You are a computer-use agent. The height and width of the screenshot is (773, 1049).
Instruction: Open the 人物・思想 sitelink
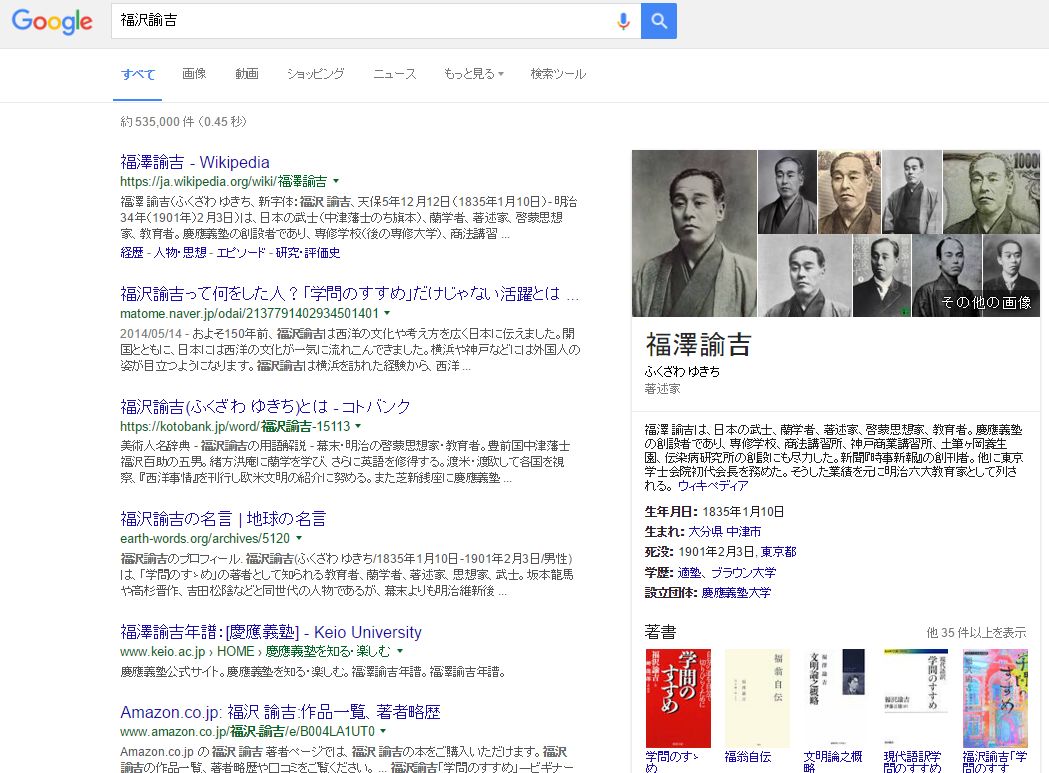(x=180, y=252)
